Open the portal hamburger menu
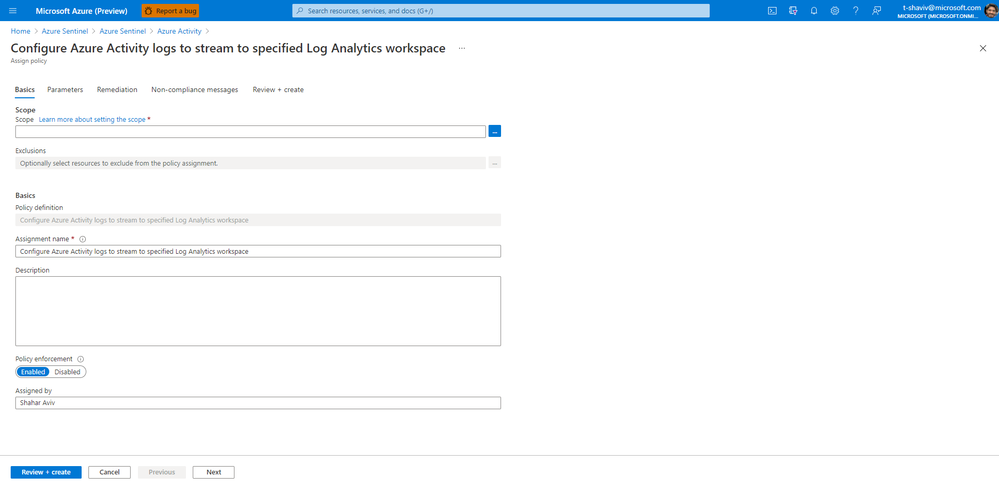This screenshot has width=999, height=486. pos(13,11)
